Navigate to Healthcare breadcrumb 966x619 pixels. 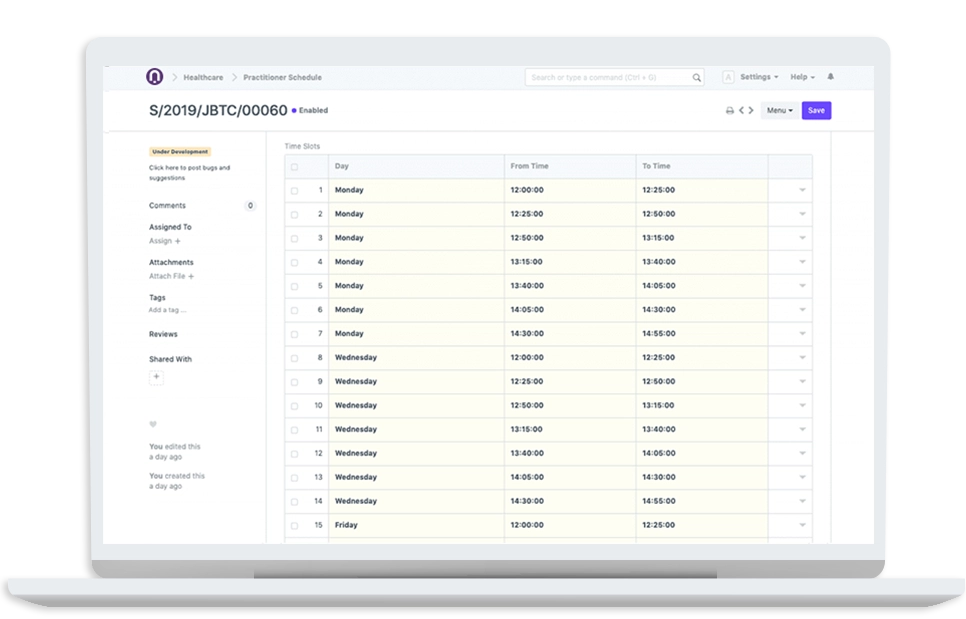pos(203,77)
